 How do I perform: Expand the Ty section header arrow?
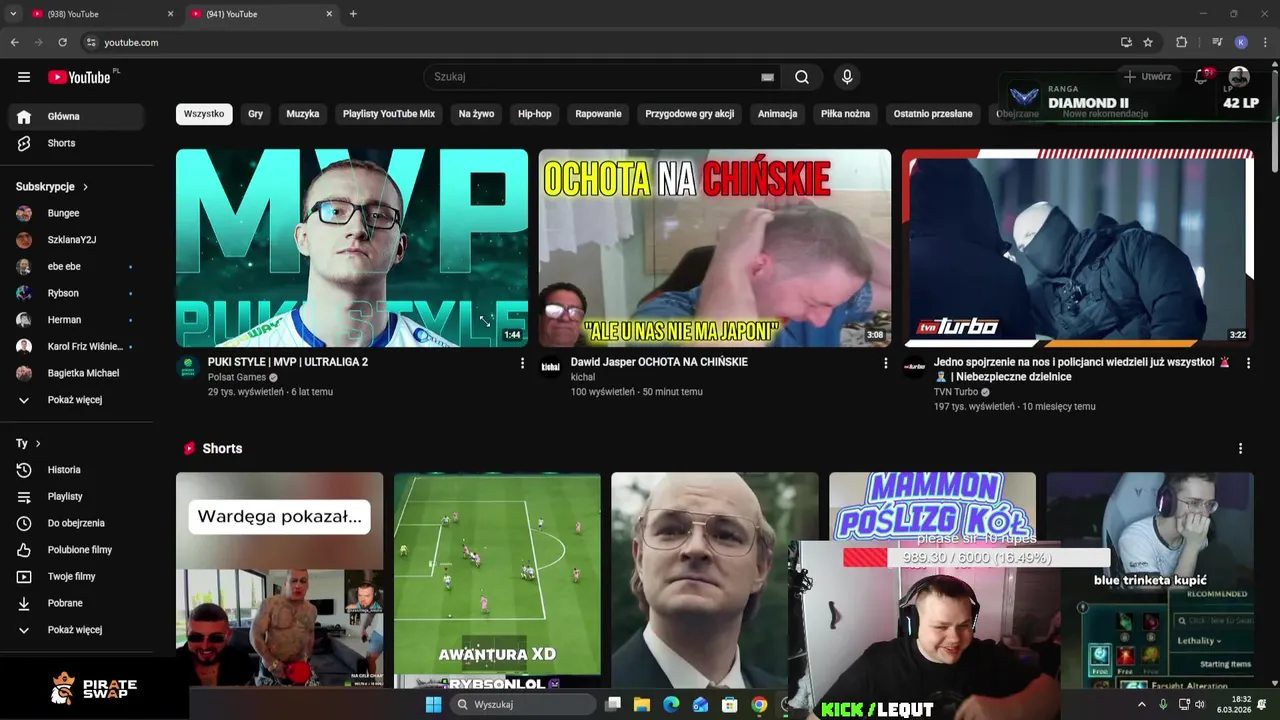(38, 443)
